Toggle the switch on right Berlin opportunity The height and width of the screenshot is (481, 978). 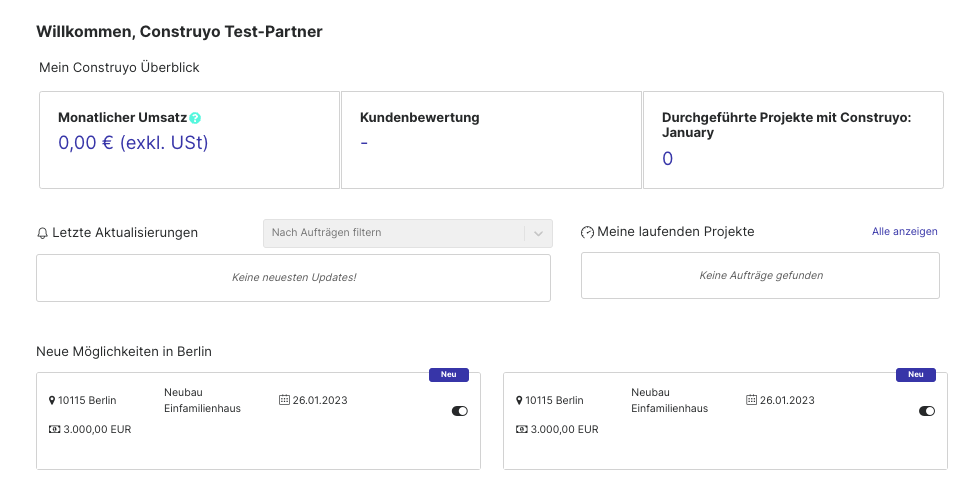[x=927, y=411]
